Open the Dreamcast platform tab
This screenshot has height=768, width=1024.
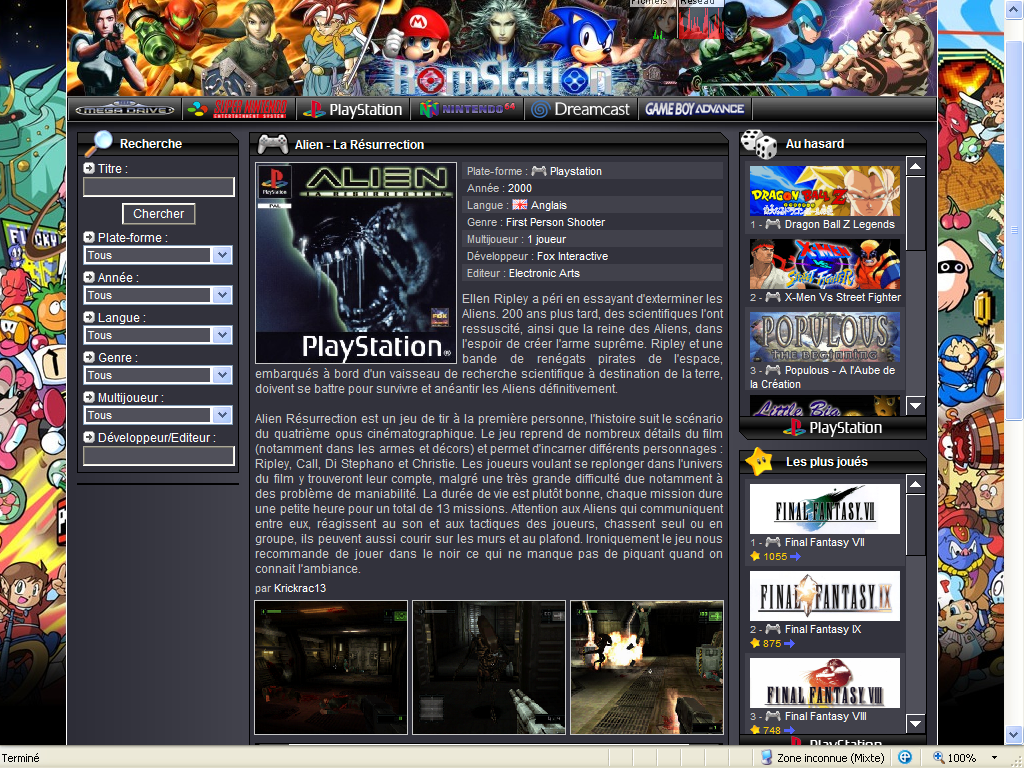point(581,110)
